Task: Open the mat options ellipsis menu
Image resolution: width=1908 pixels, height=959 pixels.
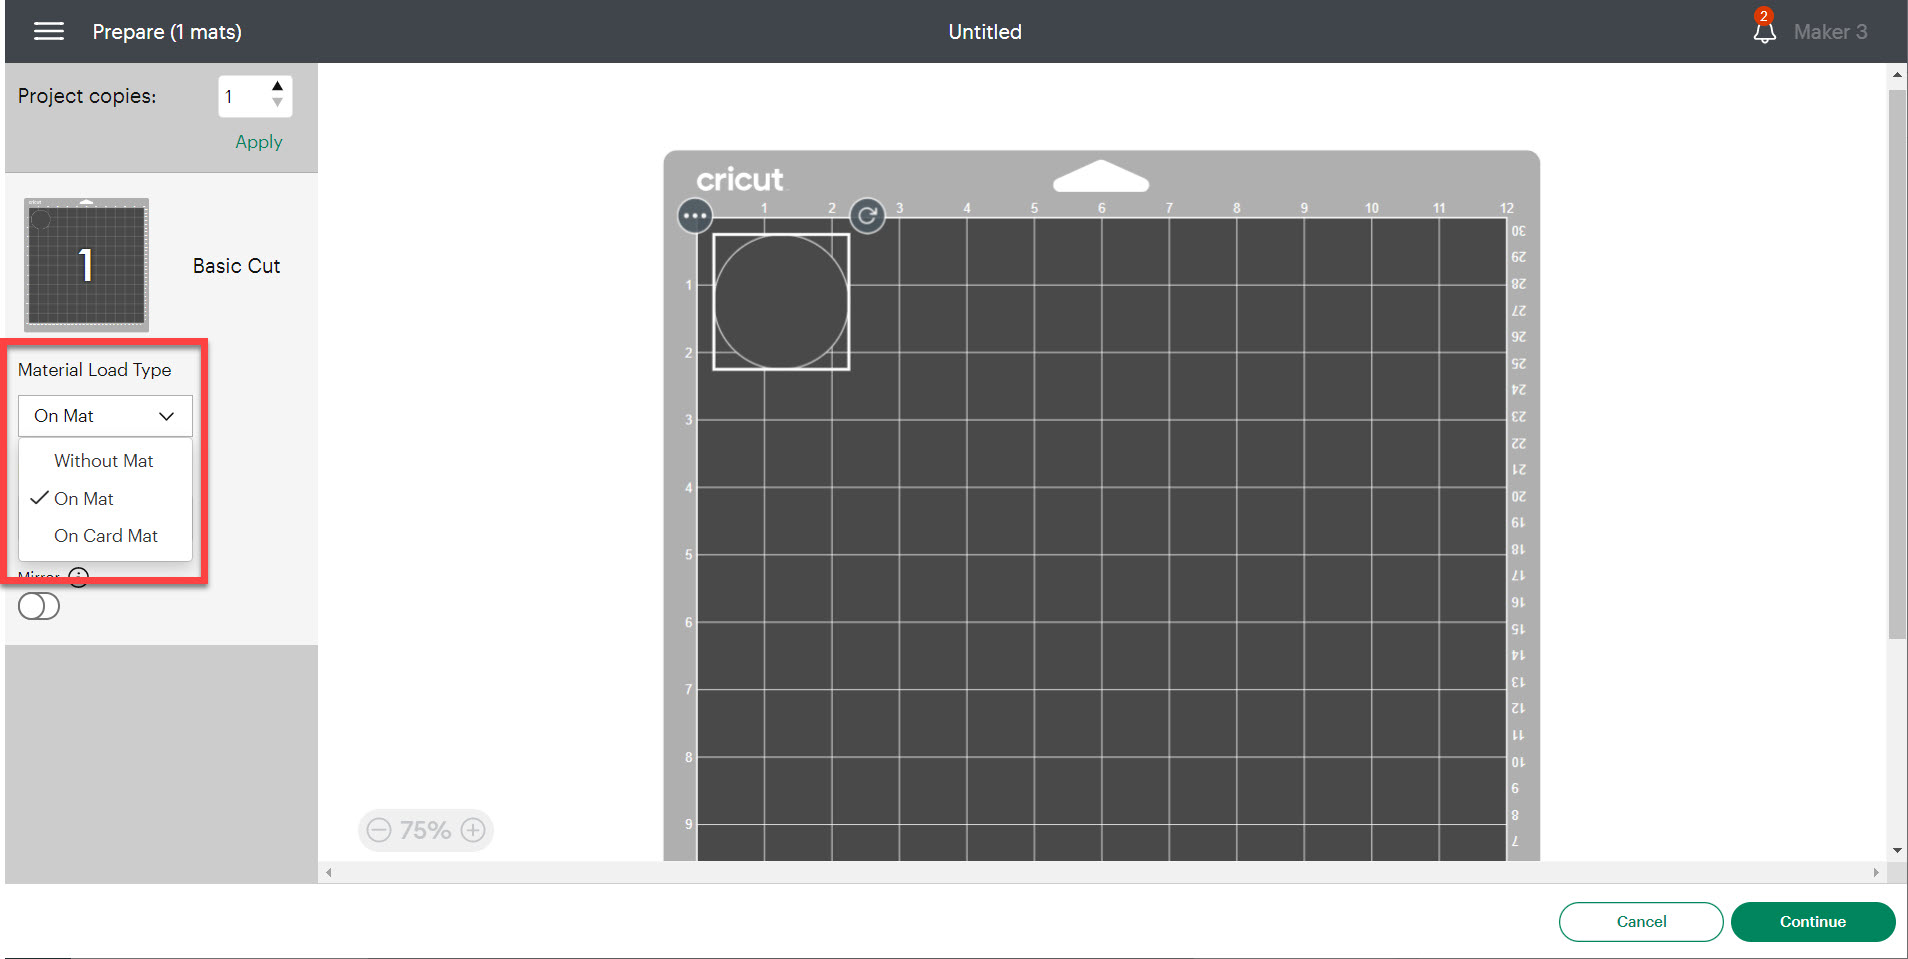Action: 695,215
